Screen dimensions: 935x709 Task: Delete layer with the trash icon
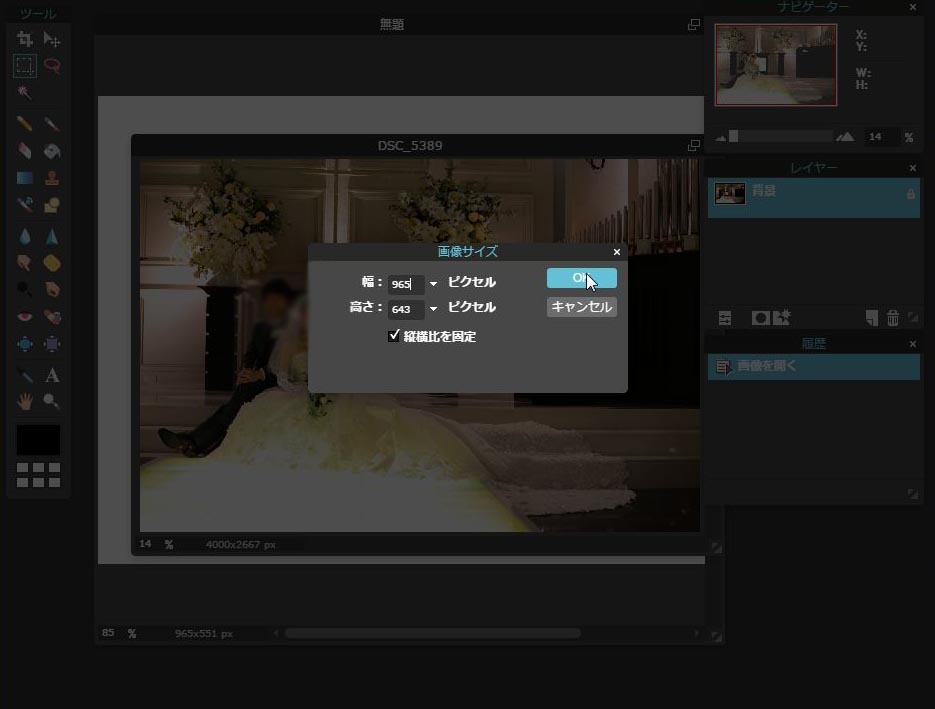[x=893, y=318]
